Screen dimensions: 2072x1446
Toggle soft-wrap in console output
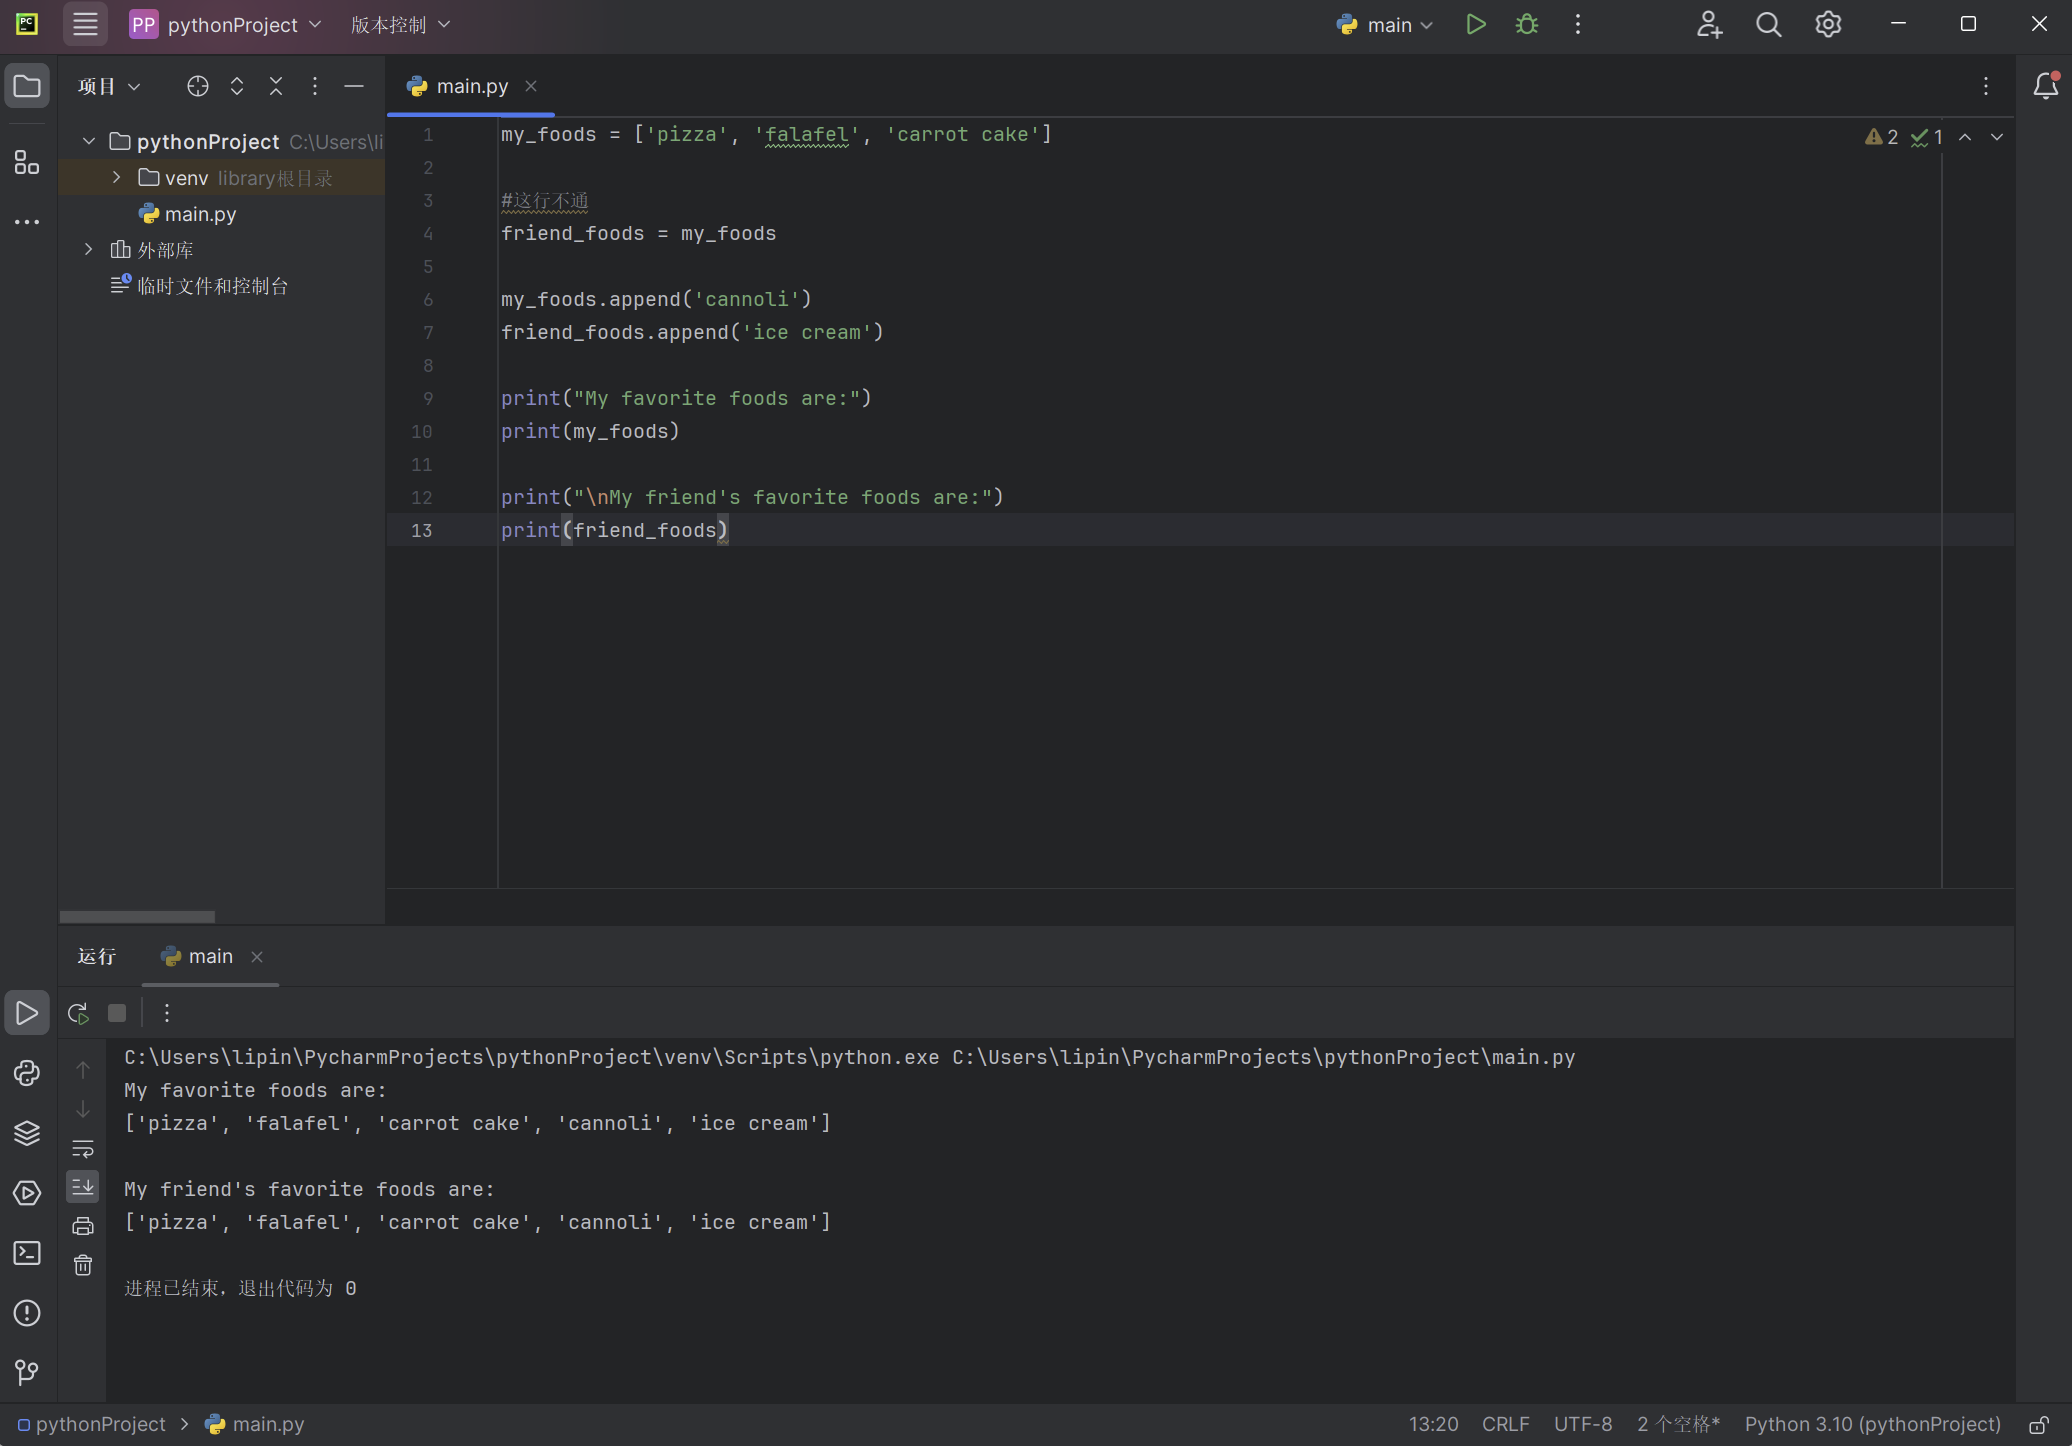coord(83,1148)
